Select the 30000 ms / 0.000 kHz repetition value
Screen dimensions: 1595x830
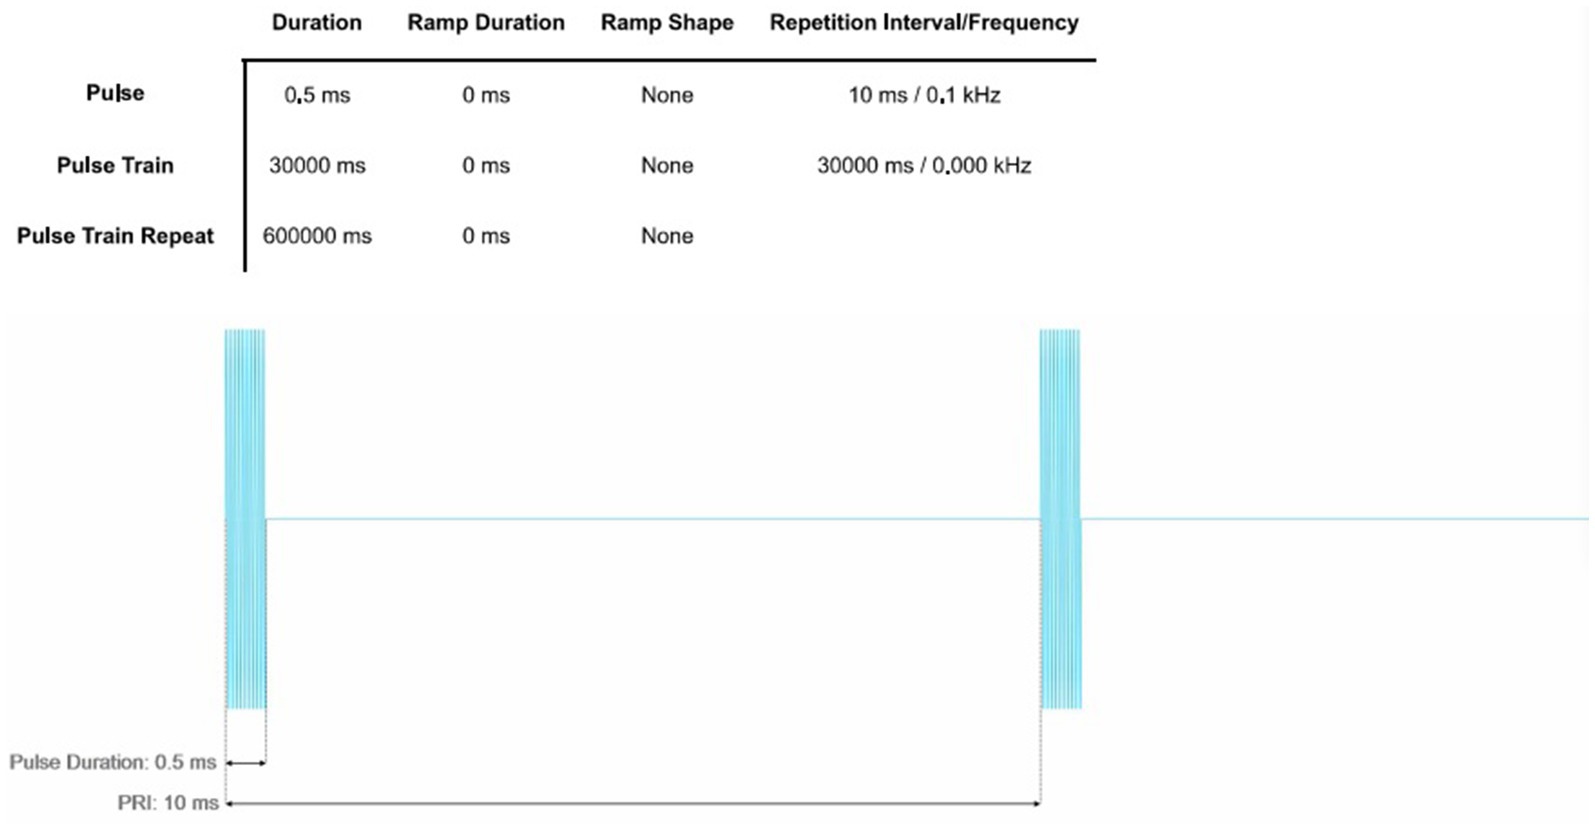[x=924, y=166]
